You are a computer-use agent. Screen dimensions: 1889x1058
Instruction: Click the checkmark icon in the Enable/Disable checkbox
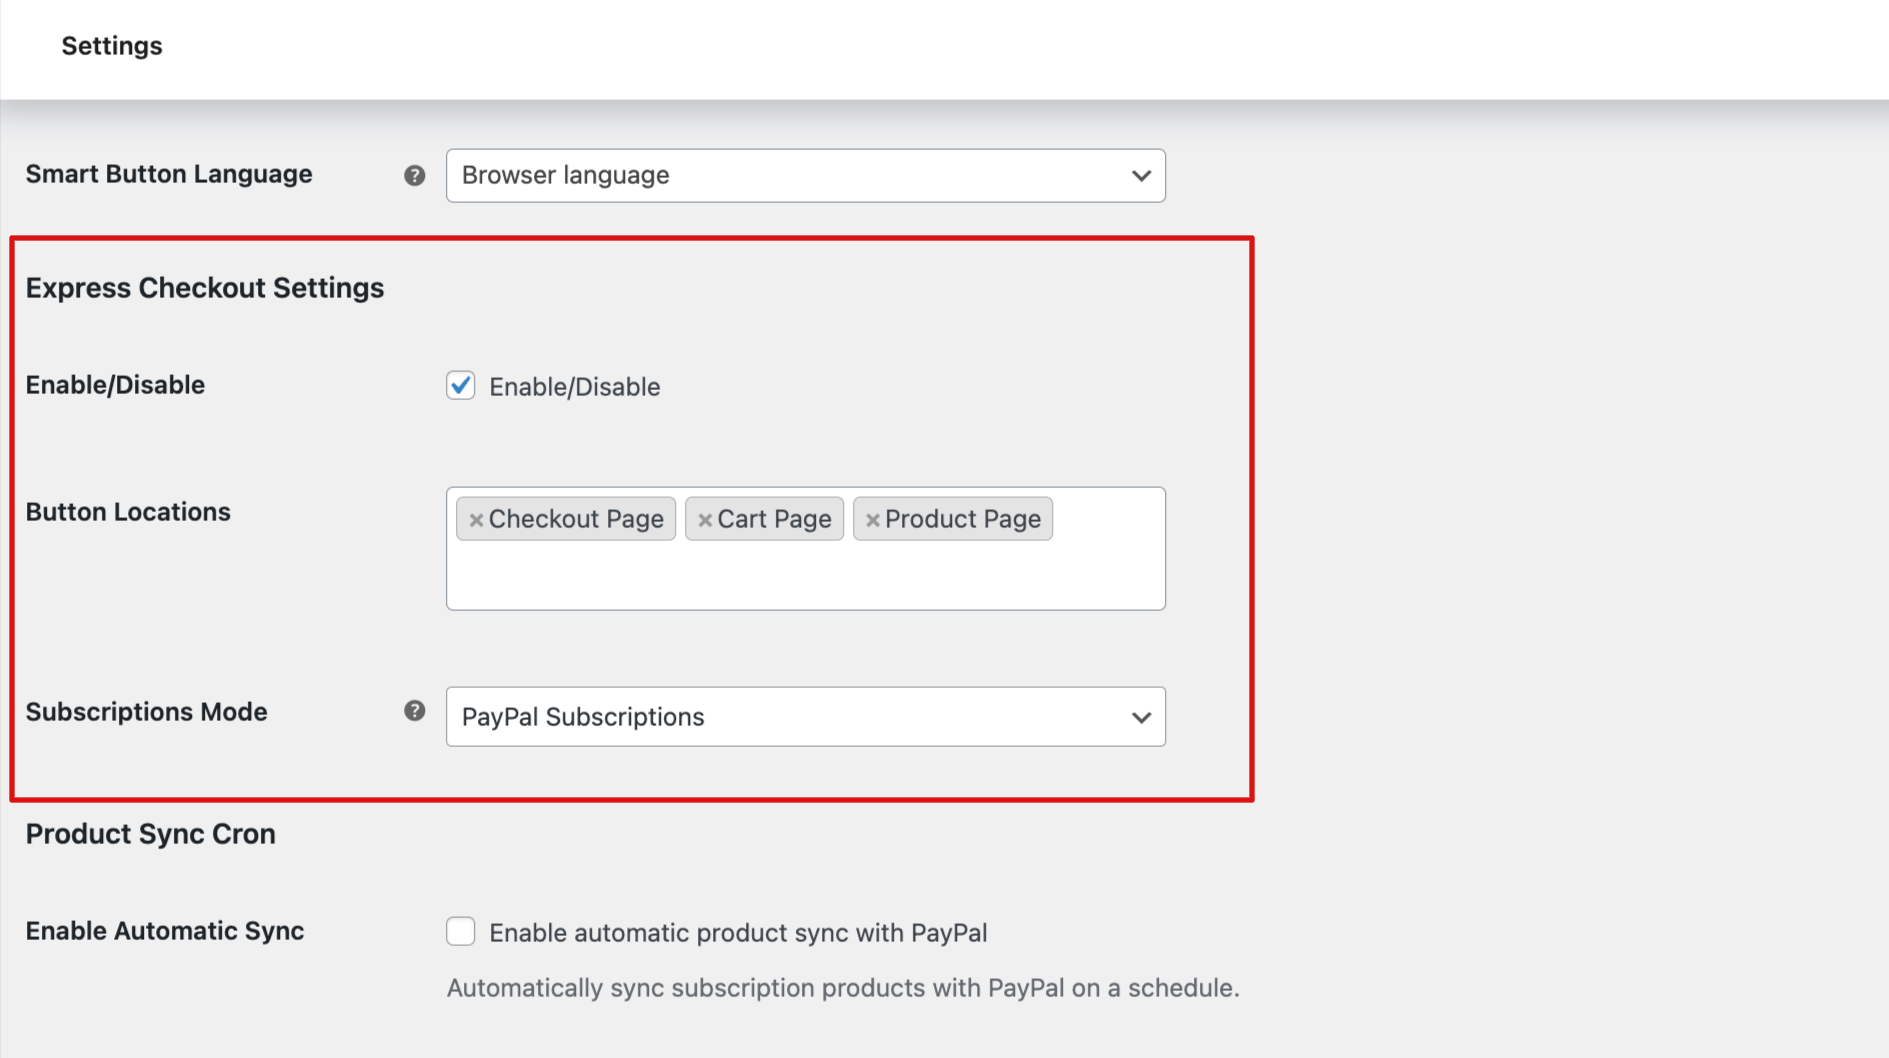(x=460, y=385)
